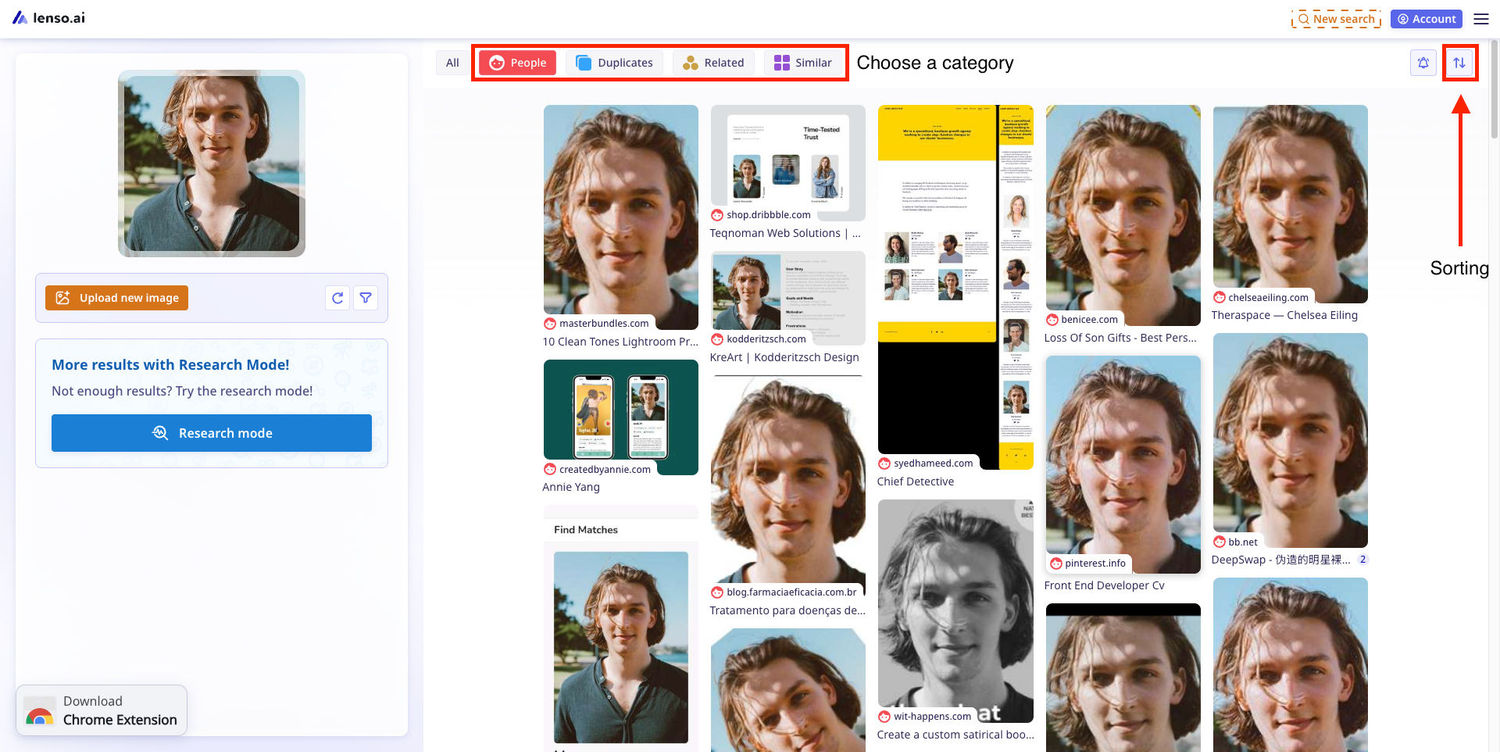This screenshot has height=752, width=1500.
Task: Open the createdbyannie.com result image
Action: point(621,417)
